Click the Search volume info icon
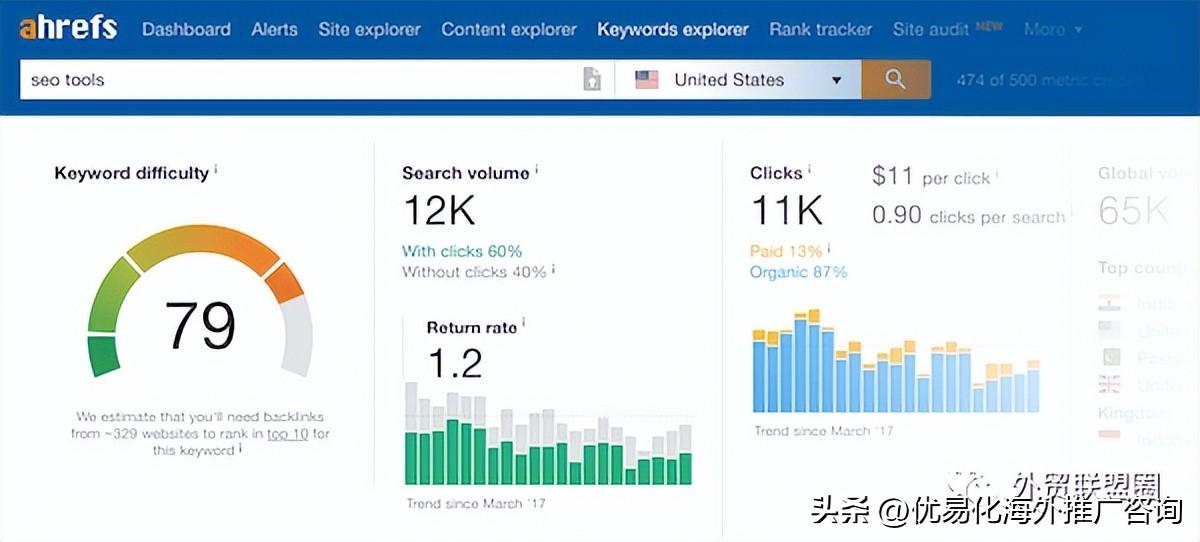1200x542 pixels. [537, 169]
